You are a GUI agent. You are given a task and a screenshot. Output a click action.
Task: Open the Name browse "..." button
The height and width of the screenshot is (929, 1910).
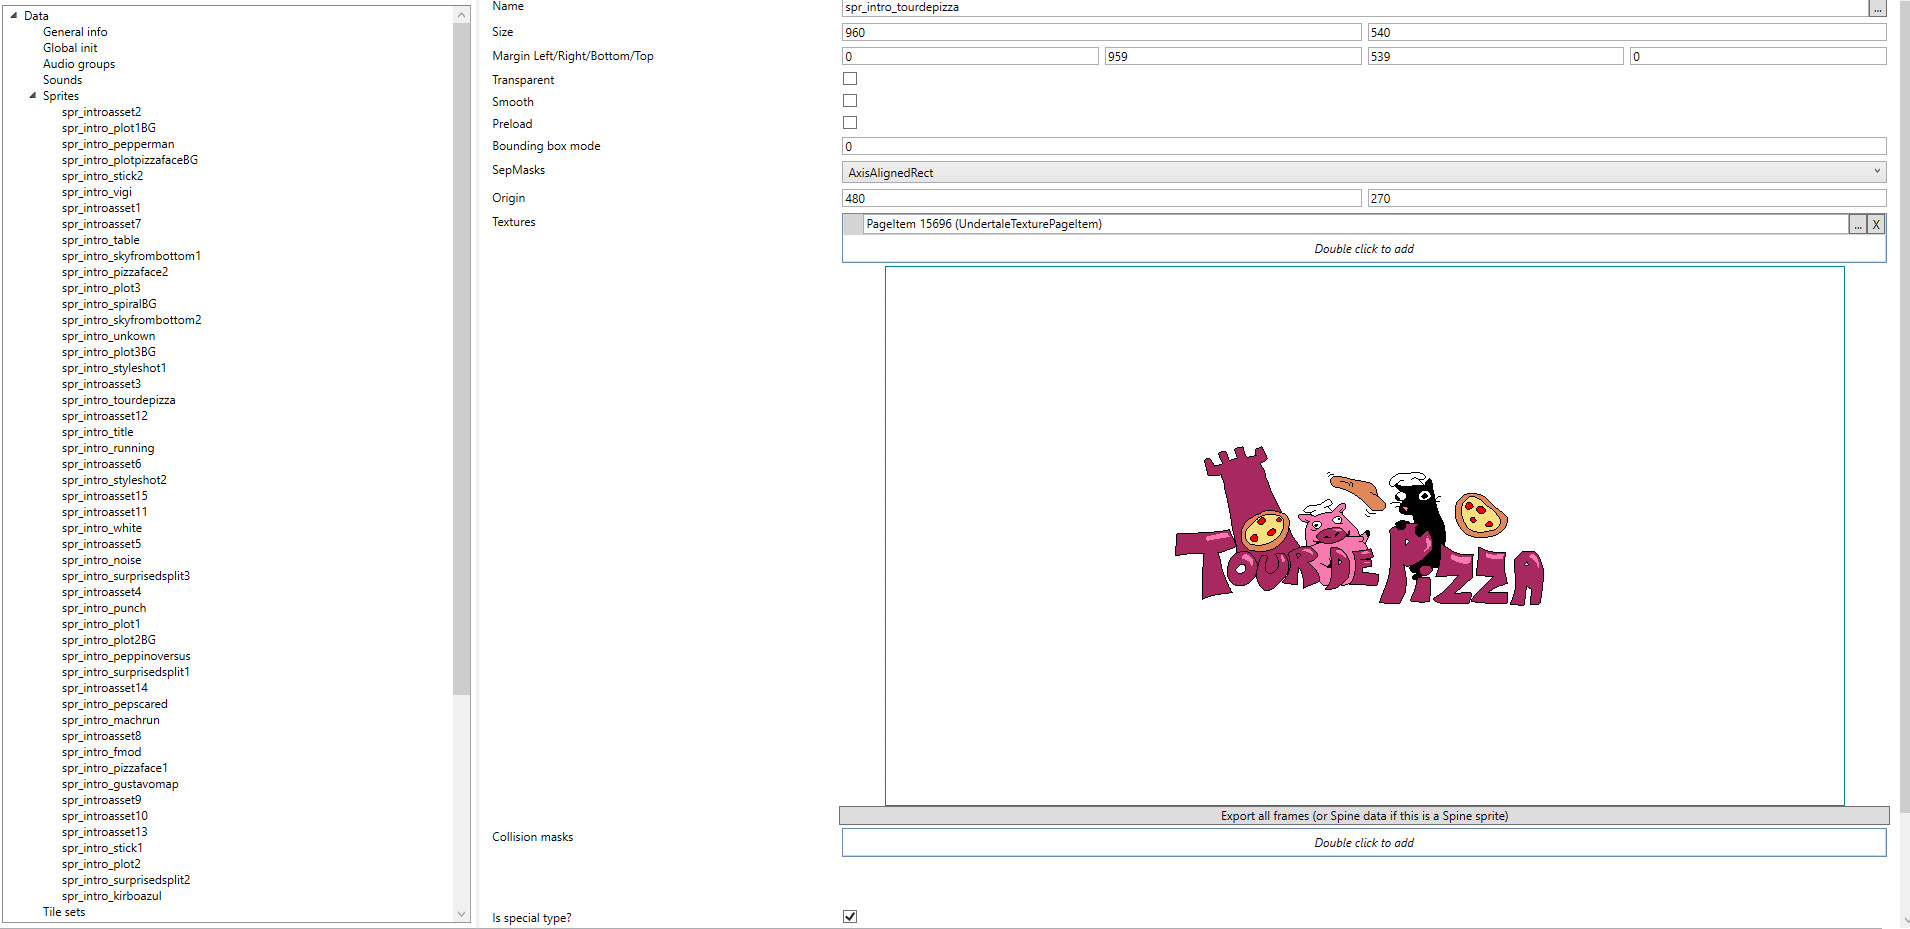[x=1877, y=8]
